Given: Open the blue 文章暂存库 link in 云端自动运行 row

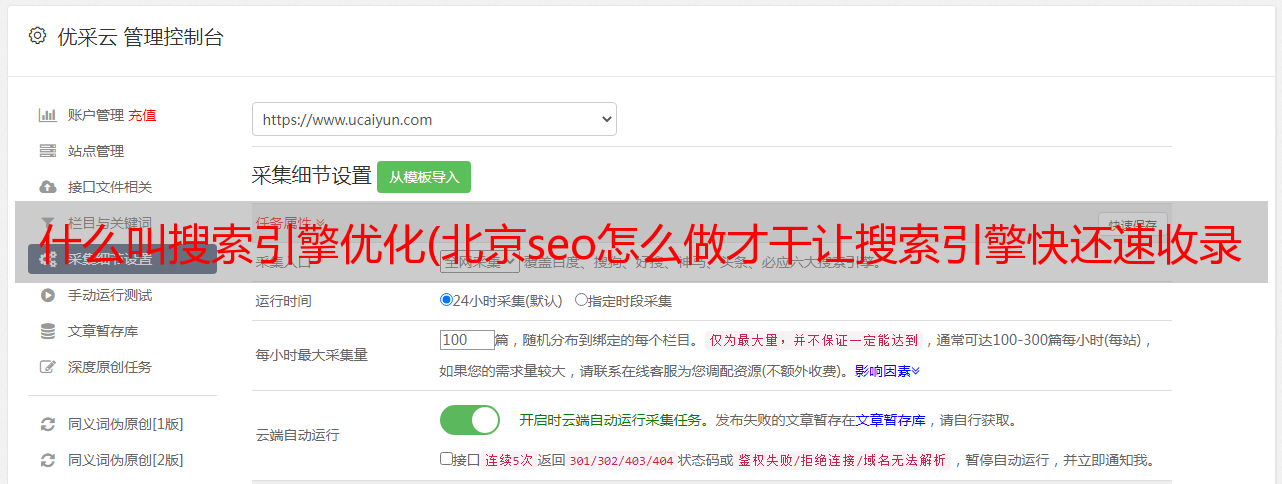Looking at the screenshot, I should pos(890,420).
